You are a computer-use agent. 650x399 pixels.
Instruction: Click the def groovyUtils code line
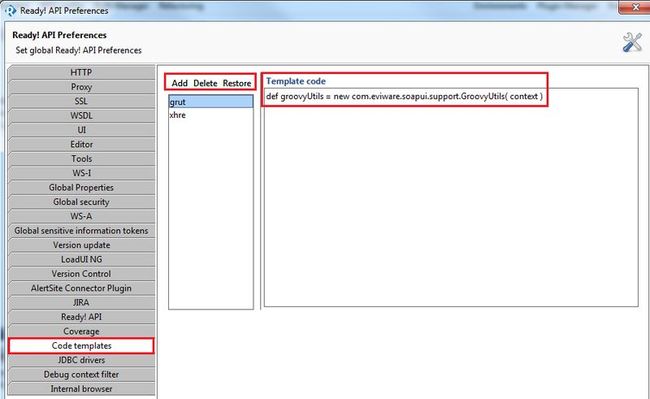pyautogui.click(x=404, y=96)
